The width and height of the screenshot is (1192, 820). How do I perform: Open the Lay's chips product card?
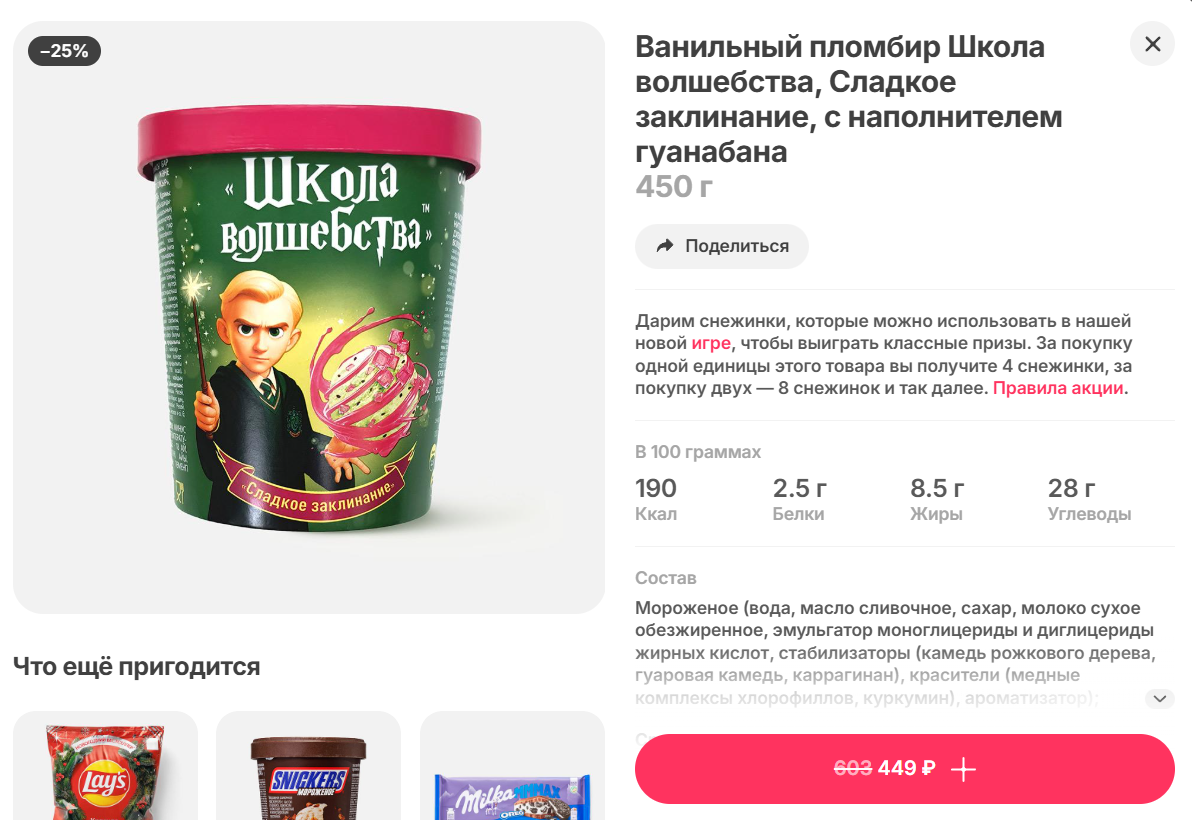coord(106,766)
